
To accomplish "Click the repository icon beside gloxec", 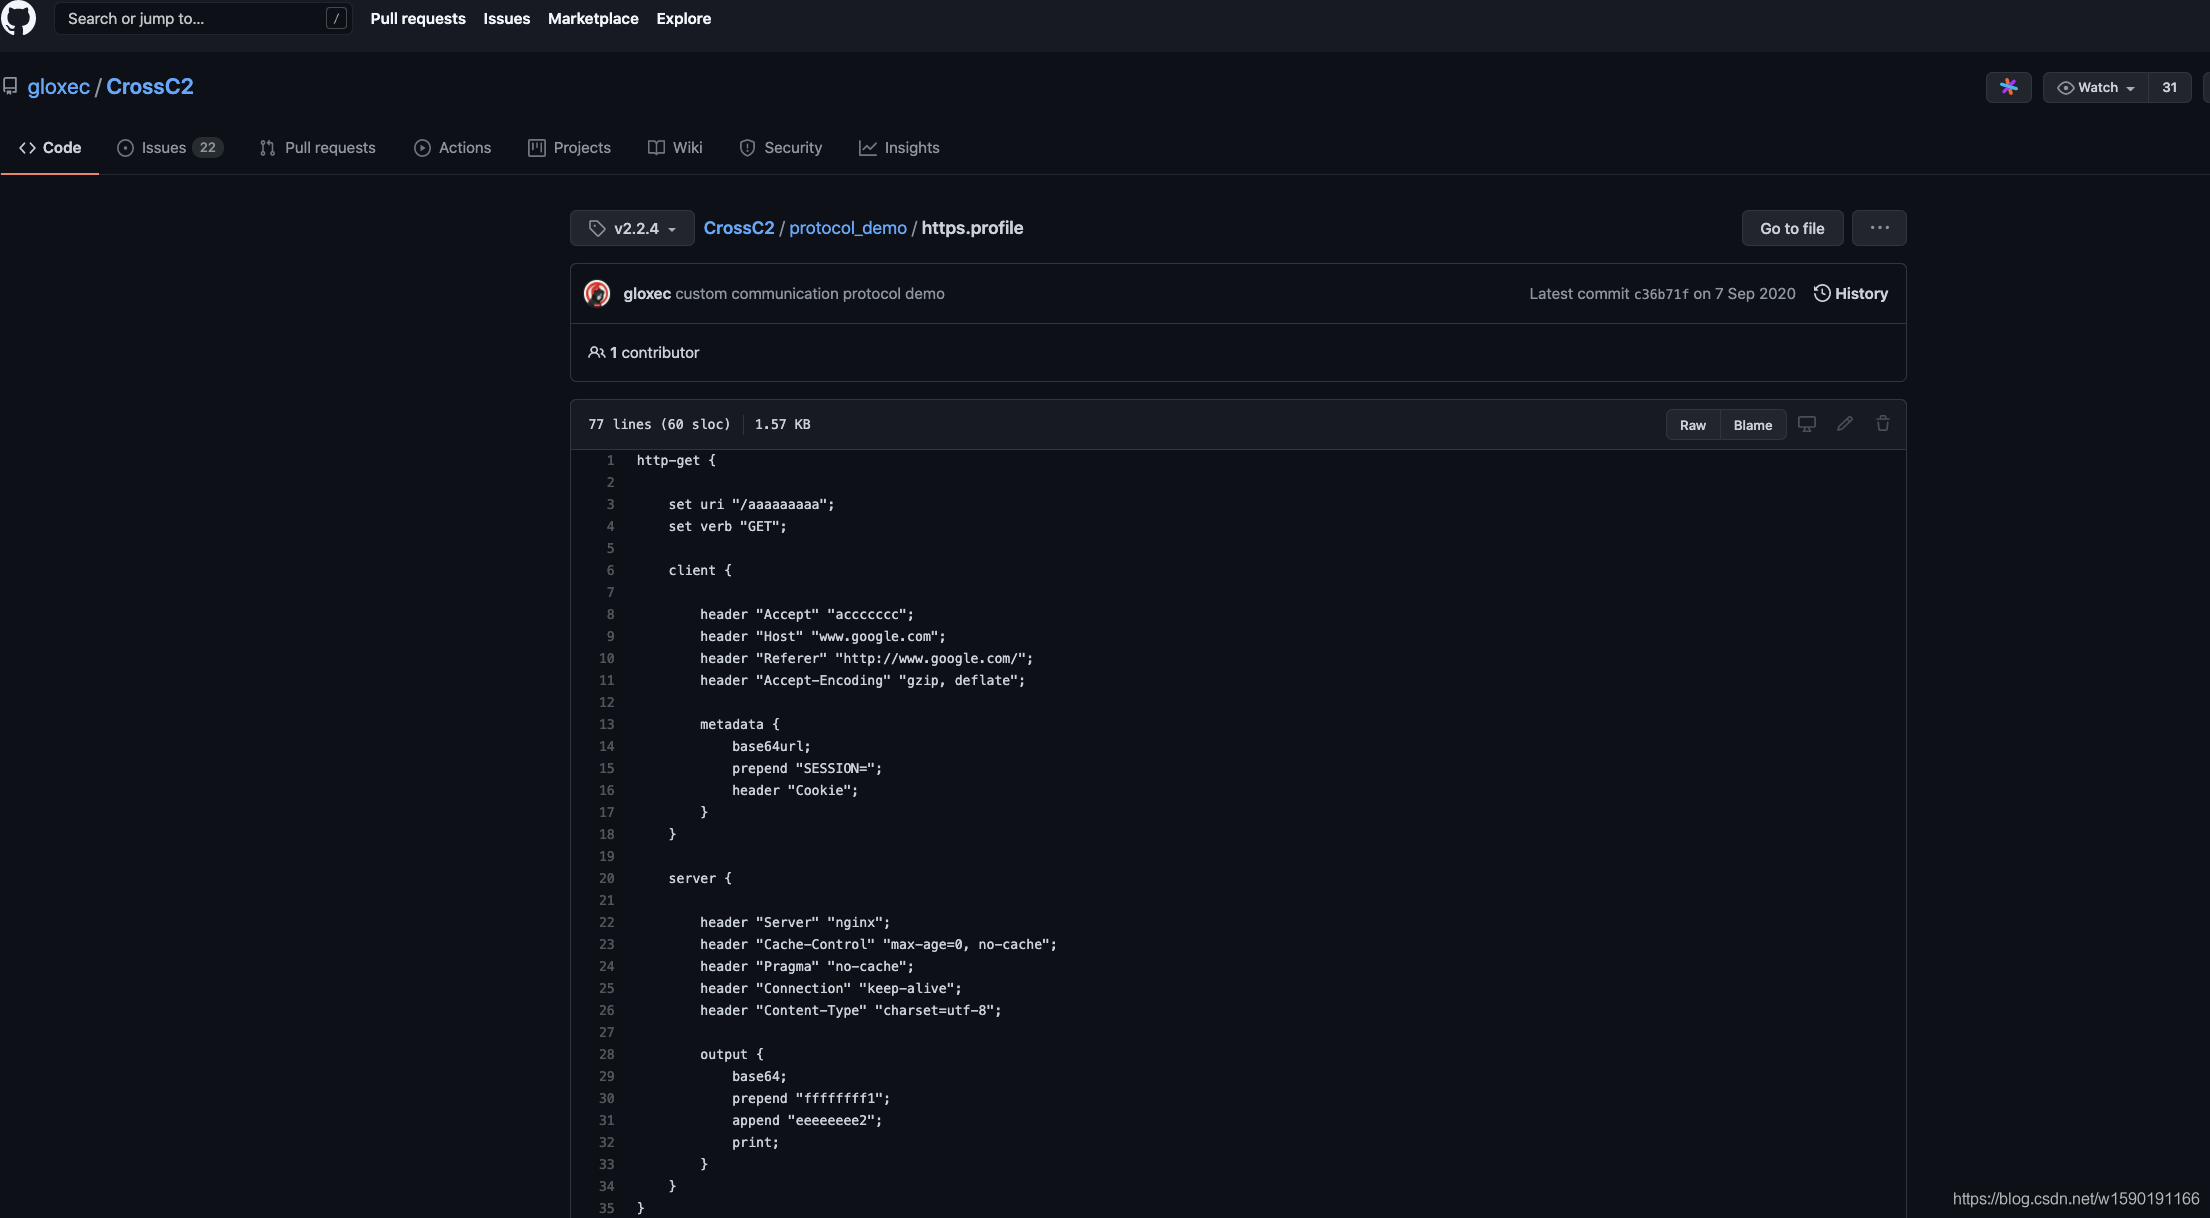I will pyautogui.click(x=10, y=86).
